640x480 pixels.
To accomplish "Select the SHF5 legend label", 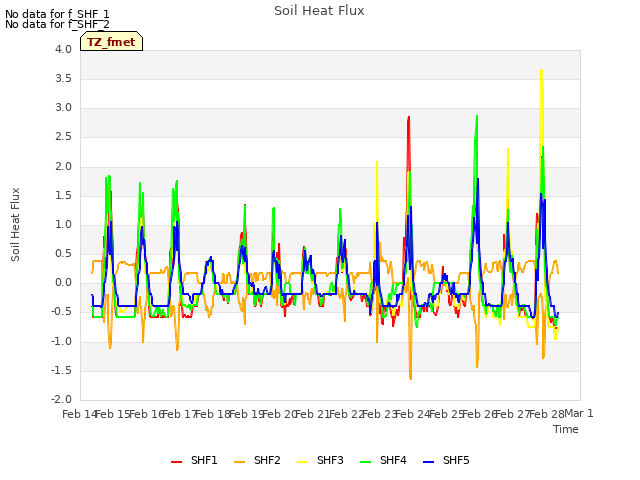I will tap(456, 460).
